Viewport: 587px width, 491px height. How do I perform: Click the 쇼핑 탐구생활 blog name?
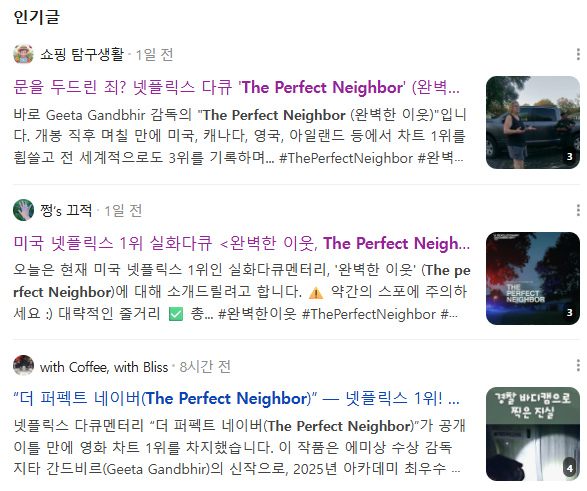82,55
